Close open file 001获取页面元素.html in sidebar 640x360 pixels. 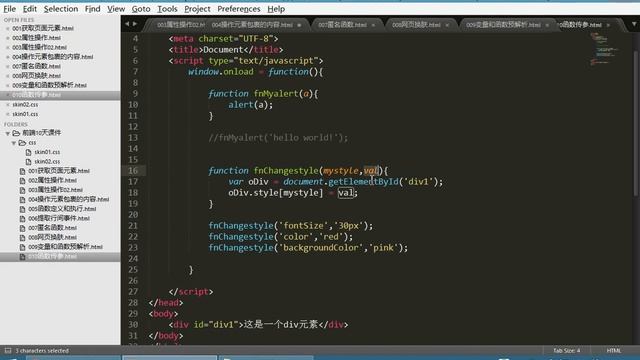coord(7,28)
